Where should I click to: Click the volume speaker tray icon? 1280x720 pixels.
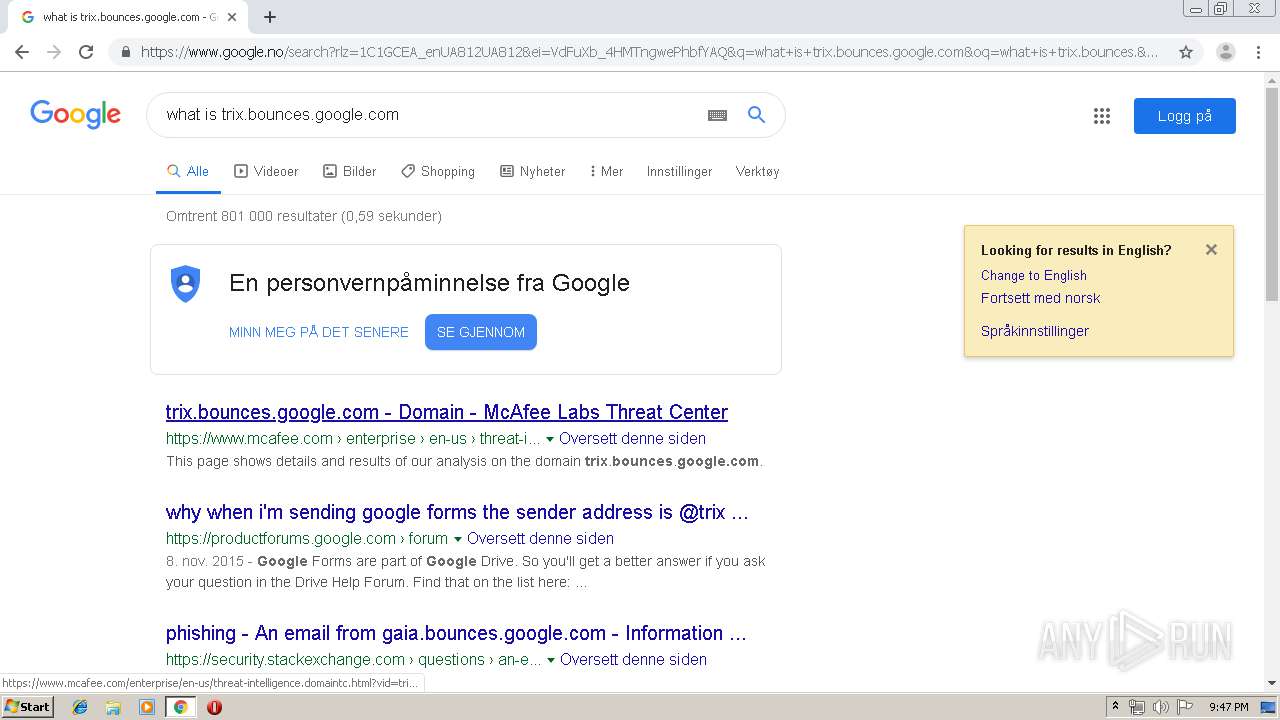tap(1161, 707)
